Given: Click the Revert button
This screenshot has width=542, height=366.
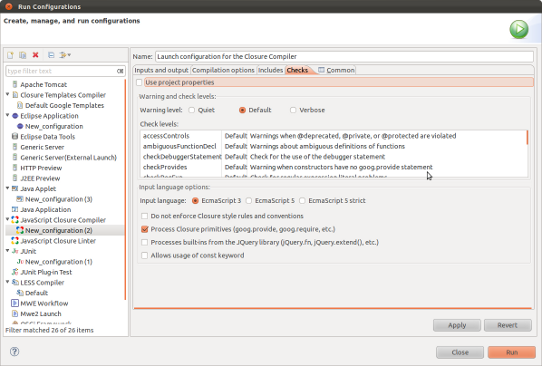Looking at the screenshot, I should (507, 325).
